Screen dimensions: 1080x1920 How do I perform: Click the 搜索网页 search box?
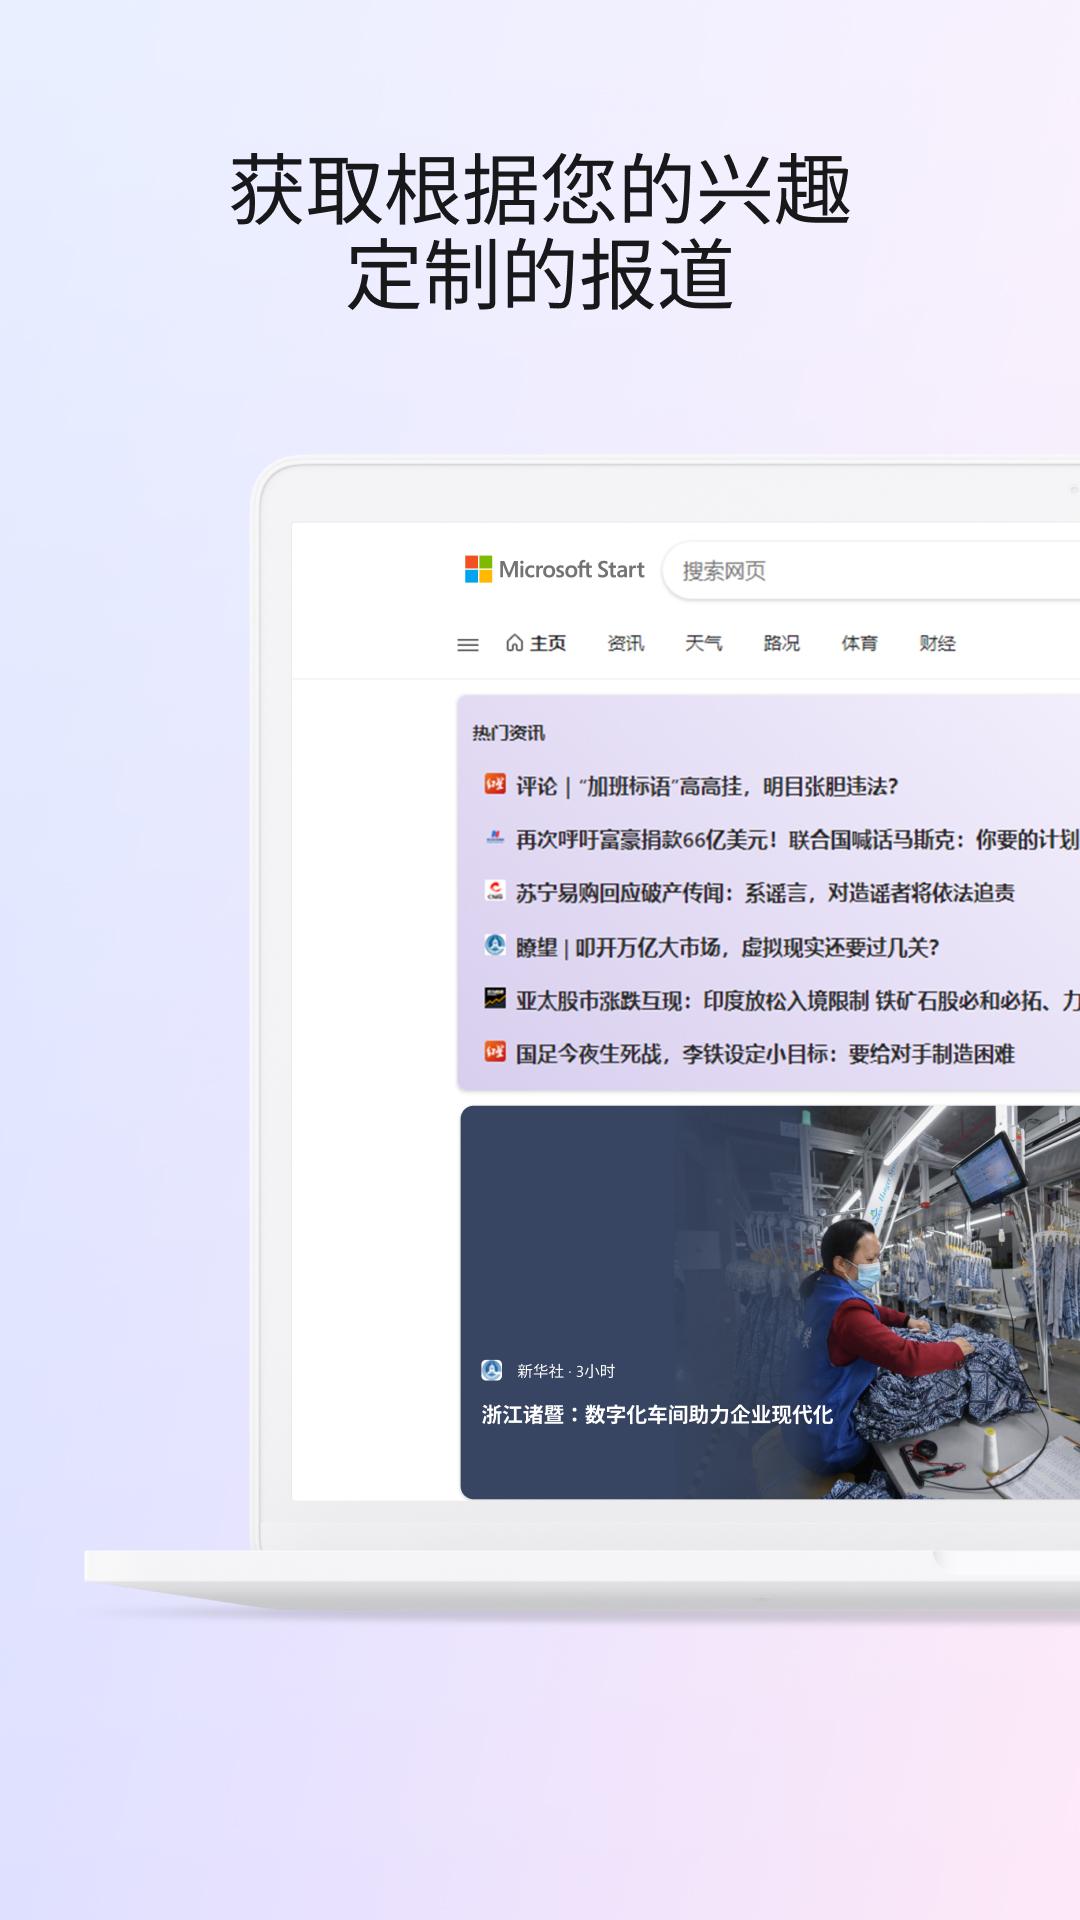(x=870, y=571)
